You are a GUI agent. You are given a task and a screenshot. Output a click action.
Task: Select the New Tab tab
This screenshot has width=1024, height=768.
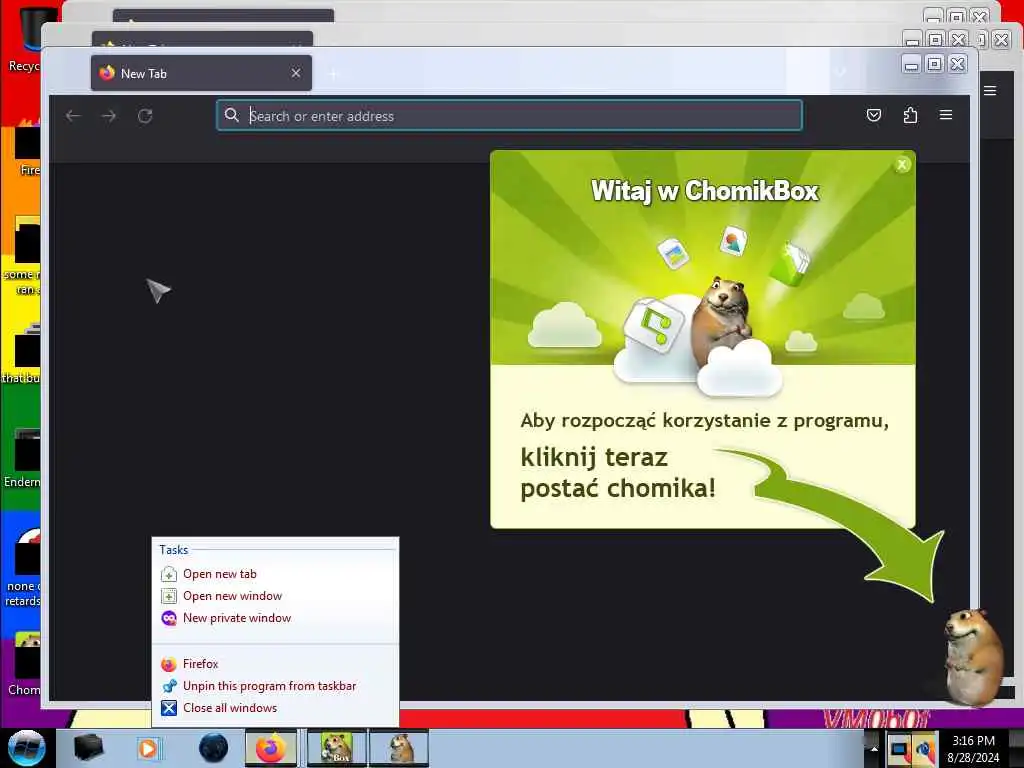click(201, 73)
